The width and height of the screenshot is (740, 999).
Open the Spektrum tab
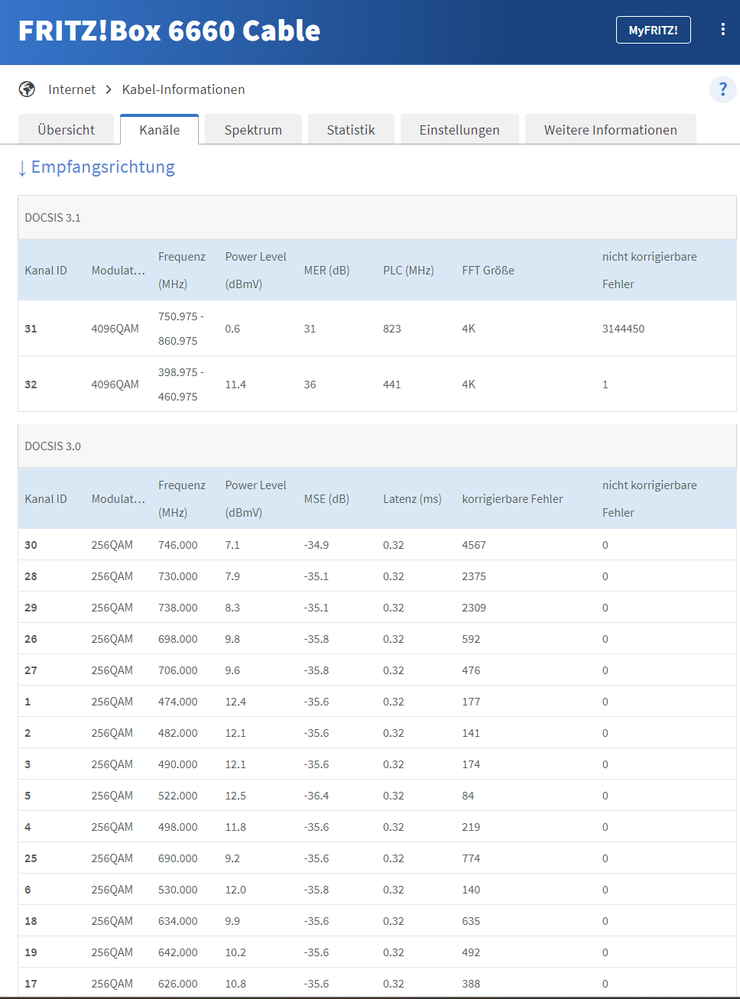point(253,130)
